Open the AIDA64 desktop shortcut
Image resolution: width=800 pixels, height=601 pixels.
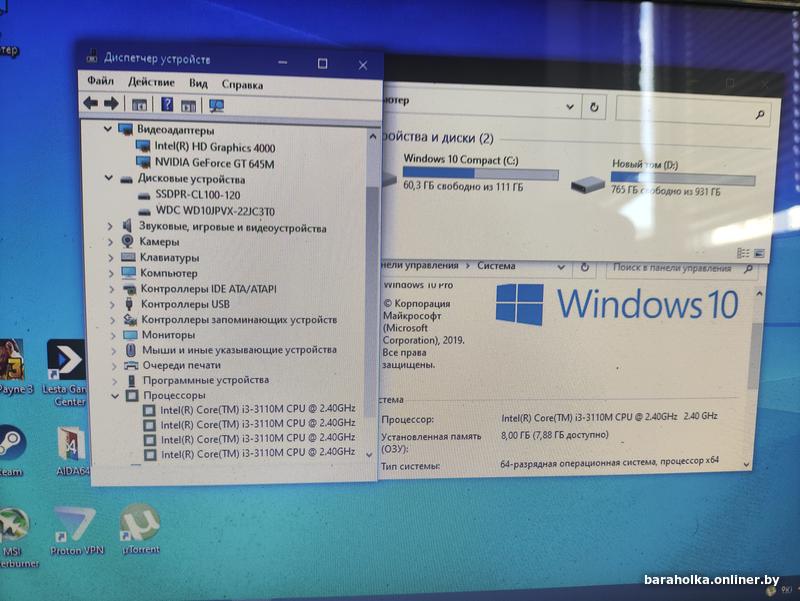click(x=72, y=452)
